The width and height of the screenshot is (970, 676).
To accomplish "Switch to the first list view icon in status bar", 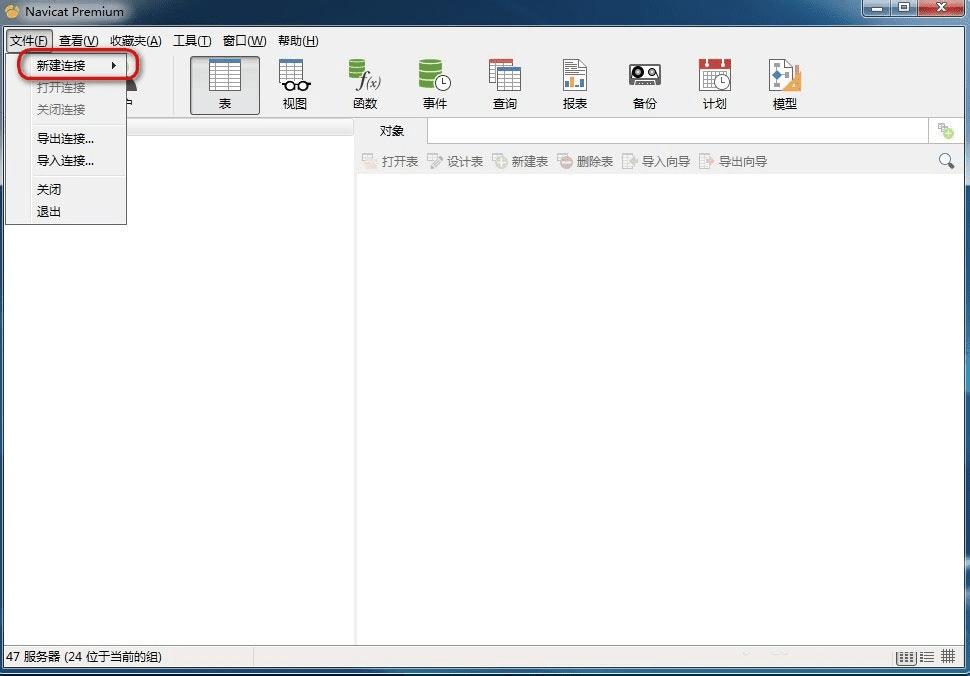I will pos(906,657).
